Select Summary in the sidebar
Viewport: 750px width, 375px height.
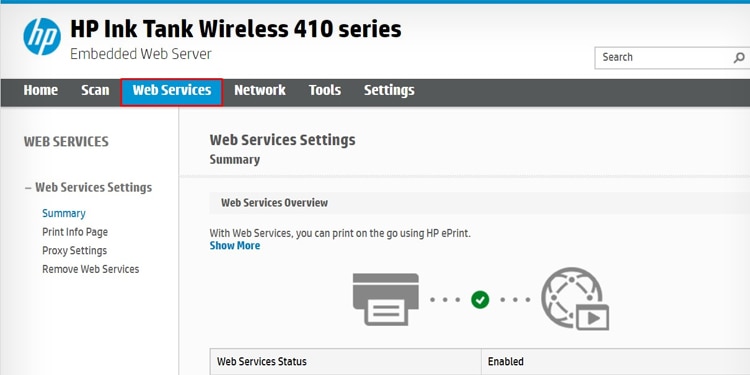coord(64,213)
